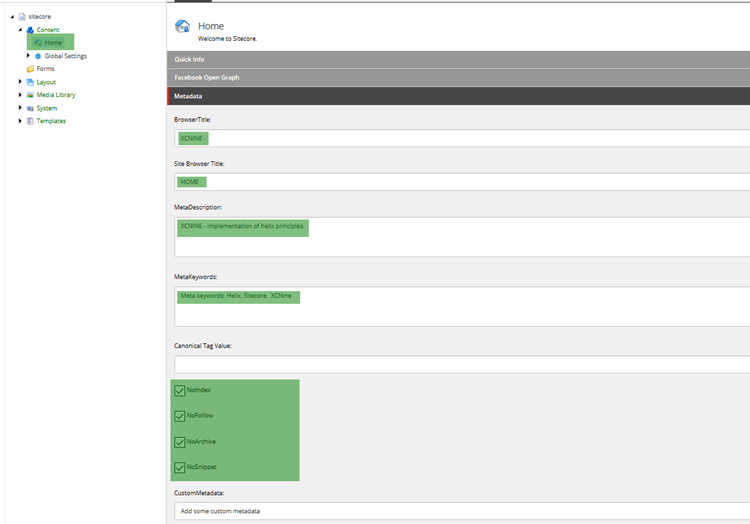
Task: Uncheck the NoIndex checkbox
Action: click(x=179, y=391)
